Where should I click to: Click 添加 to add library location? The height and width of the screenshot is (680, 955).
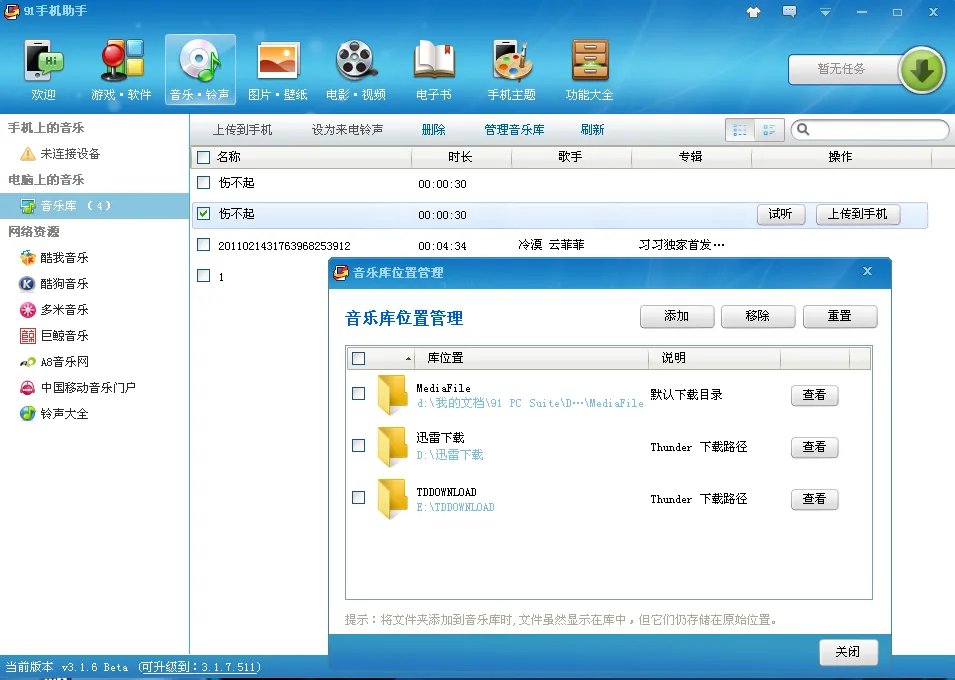pos(676,315)
